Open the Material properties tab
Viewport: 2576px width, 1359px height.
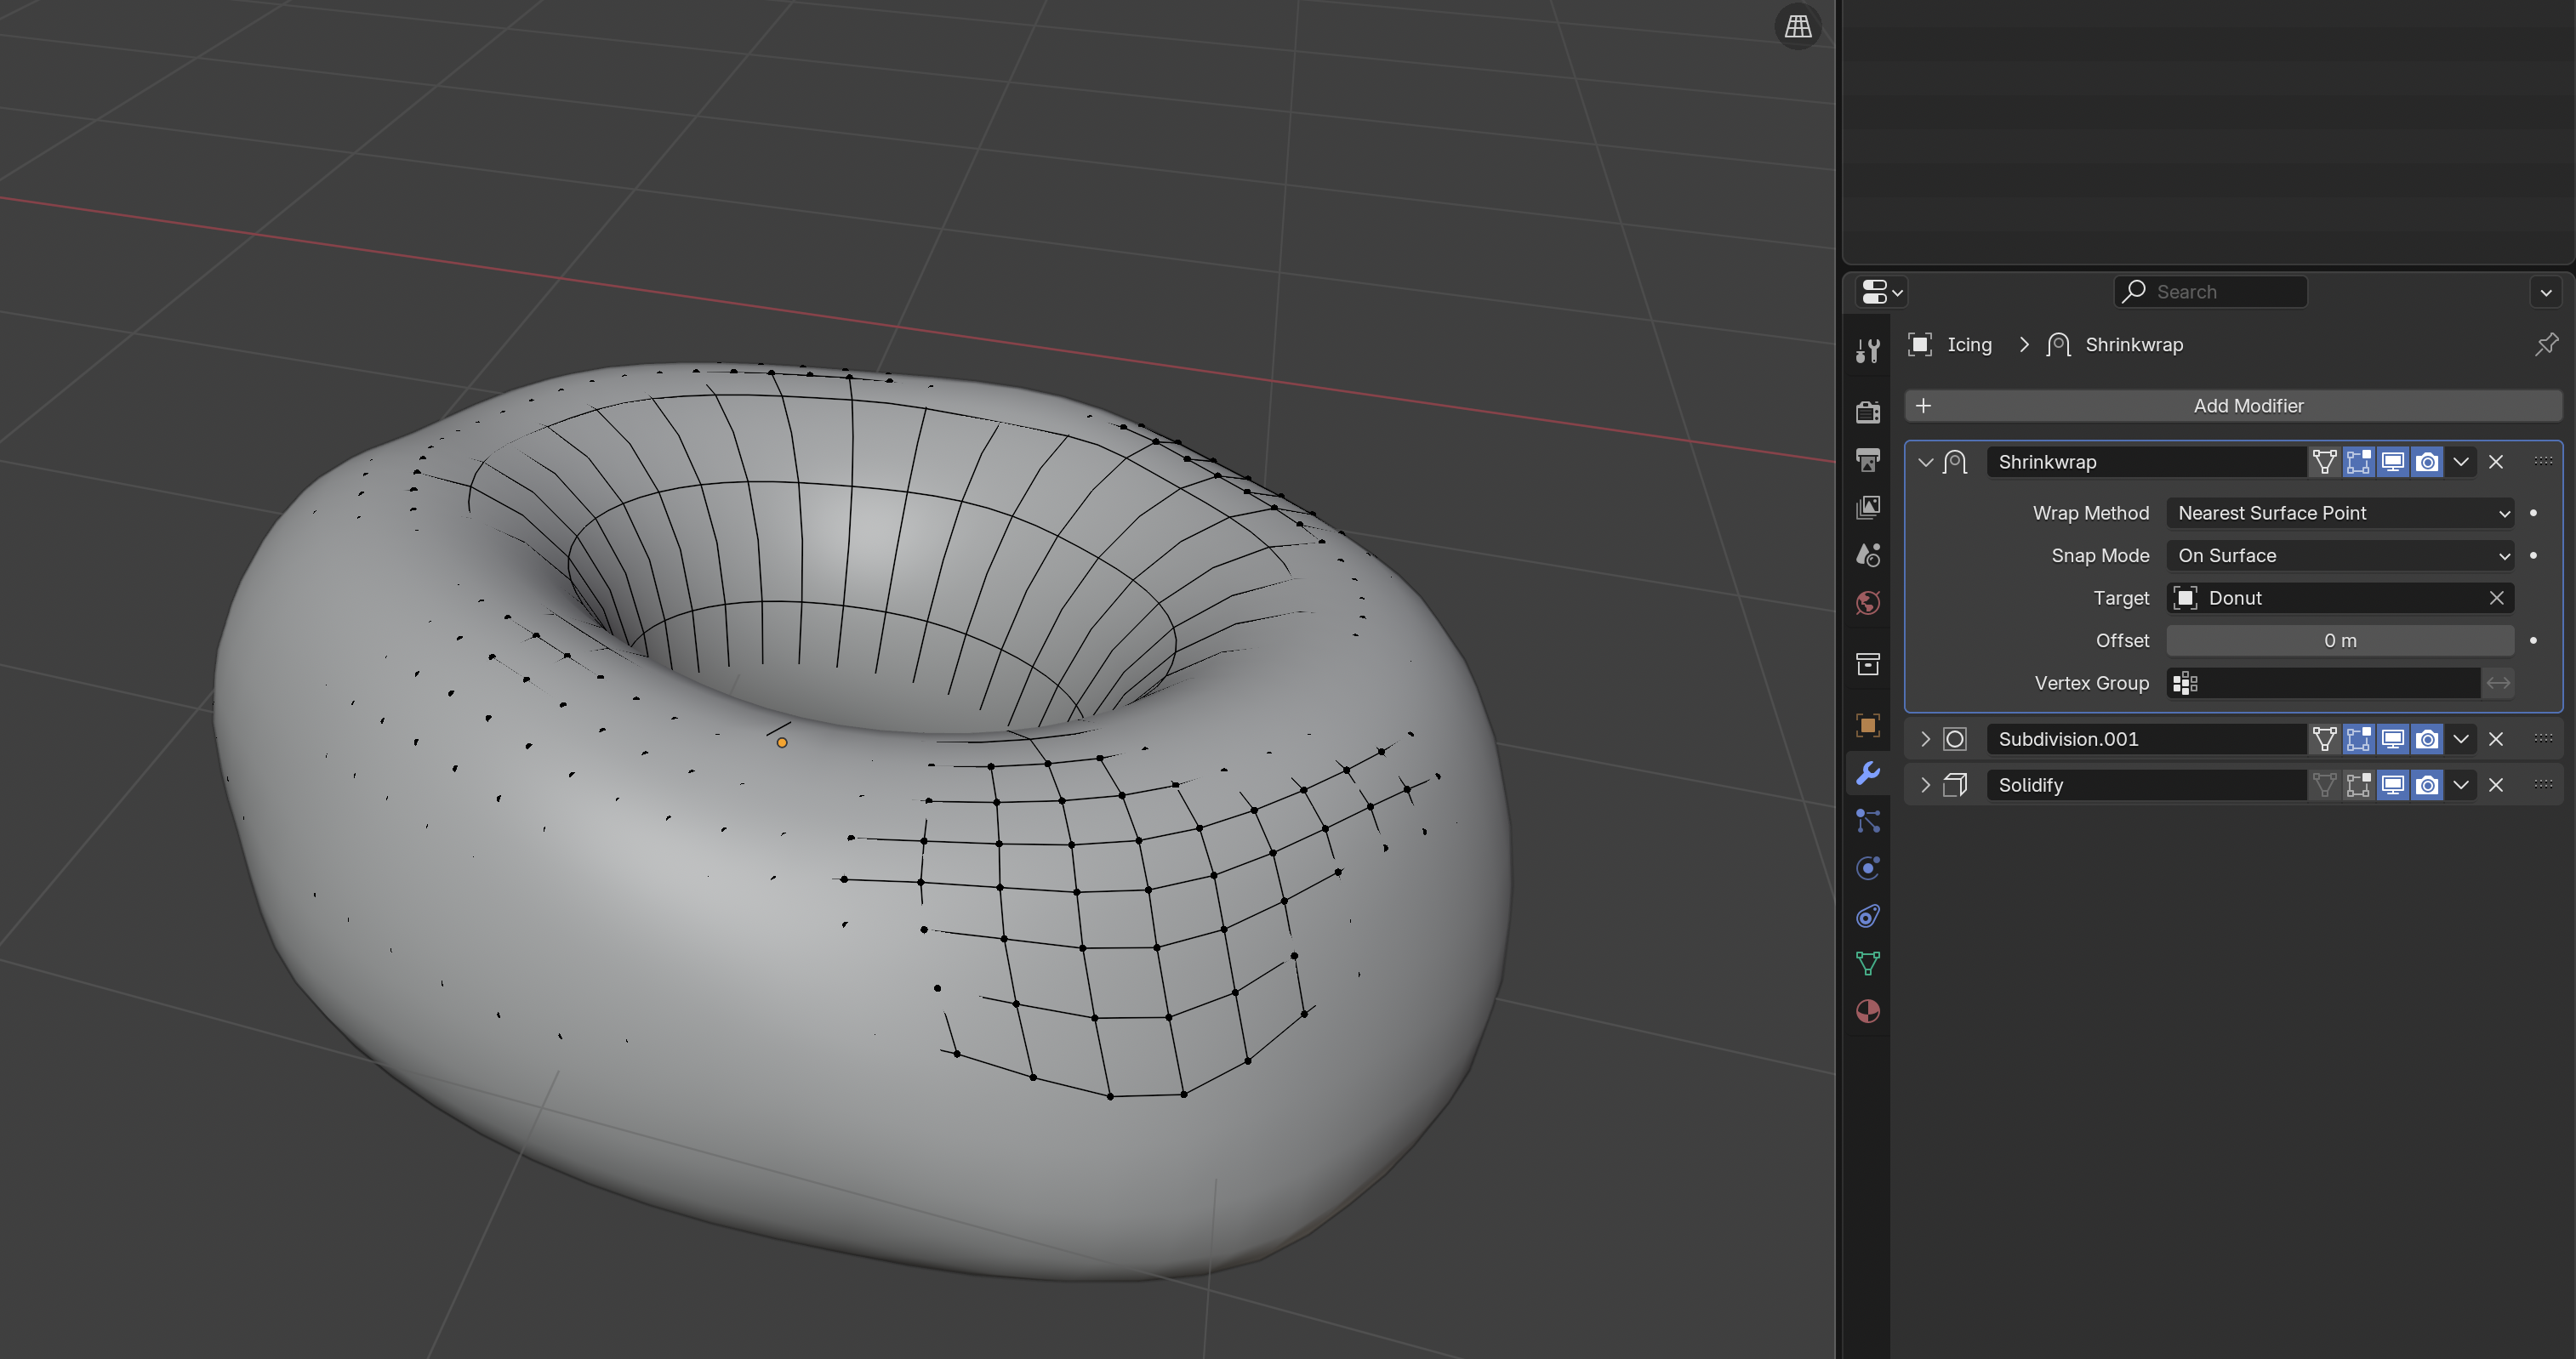coord(1867,1011)
